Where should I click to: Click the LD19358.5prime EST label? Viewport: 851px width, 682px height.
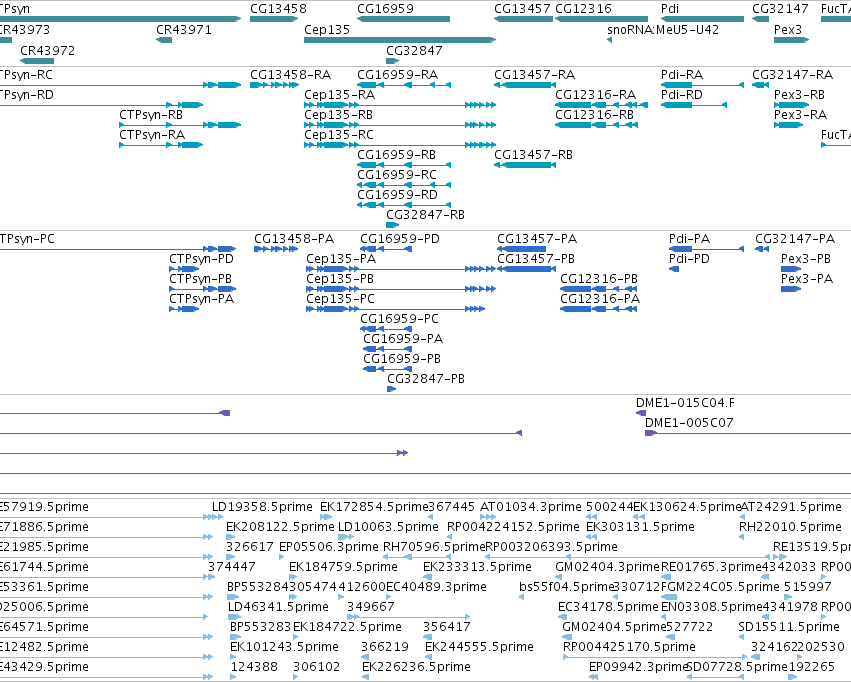(262, 507)
